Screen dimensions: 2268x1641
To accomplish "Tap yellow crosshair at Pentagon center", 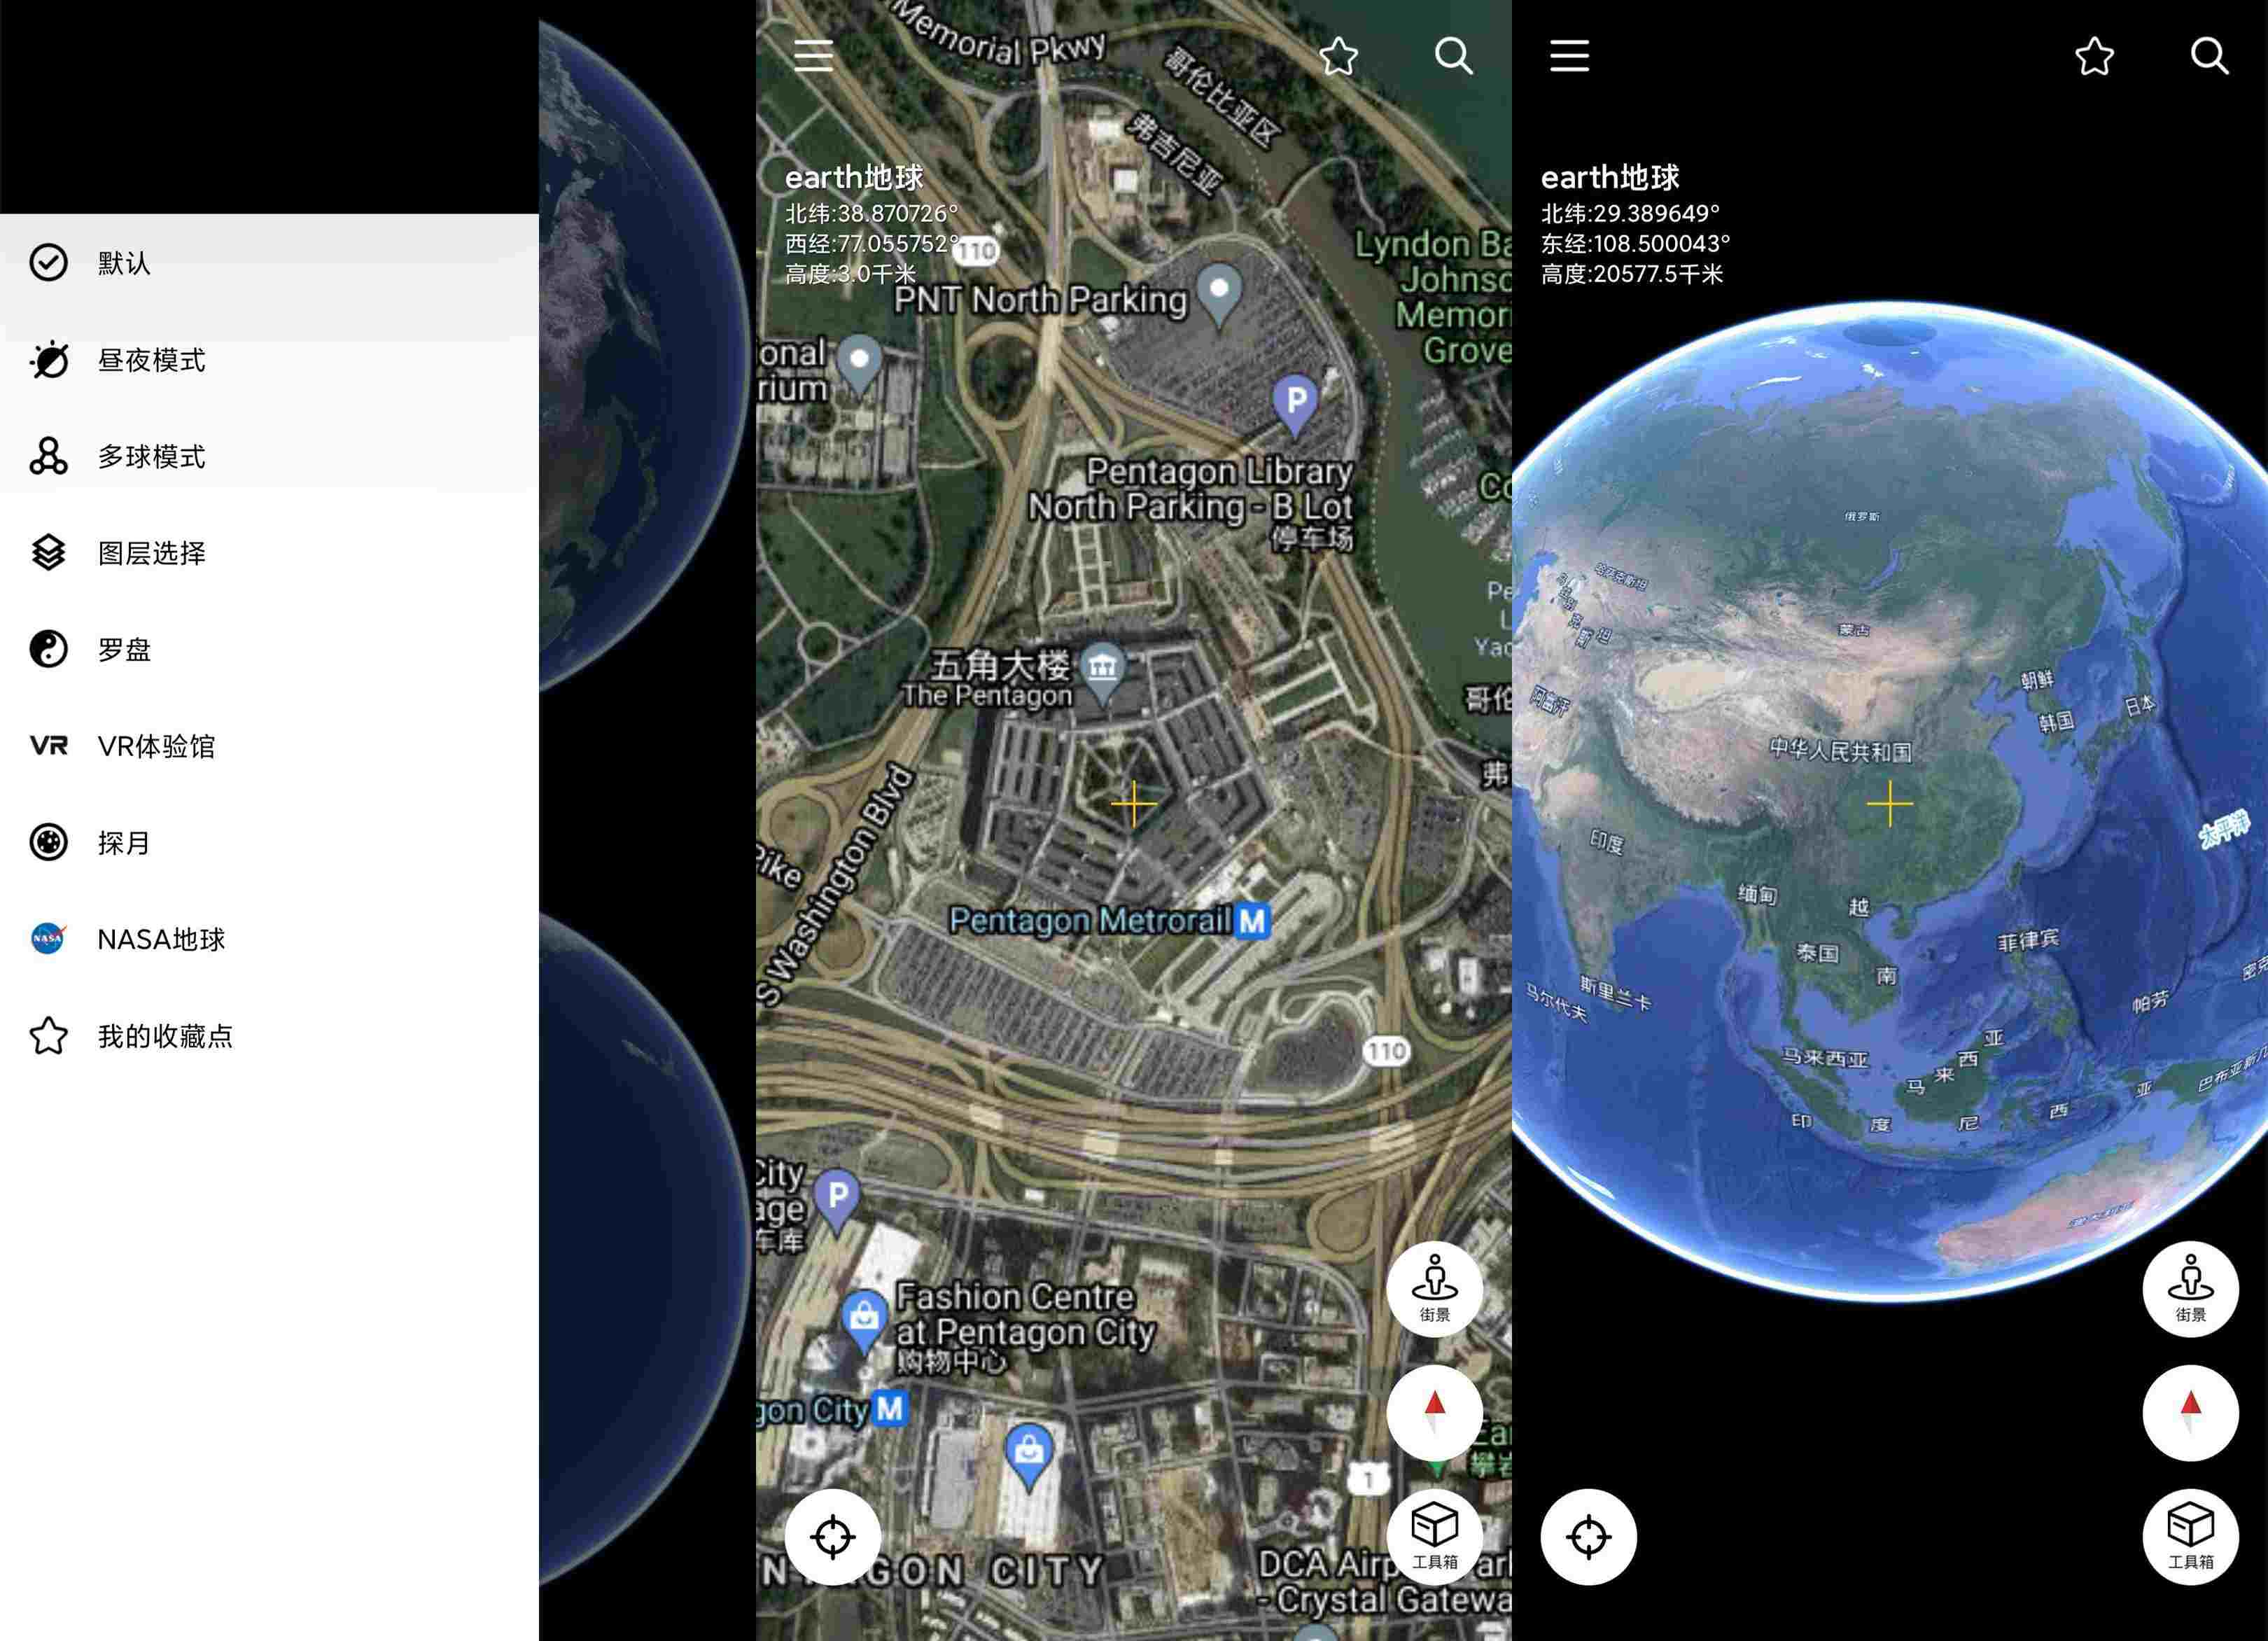I will coord(1133,804).
